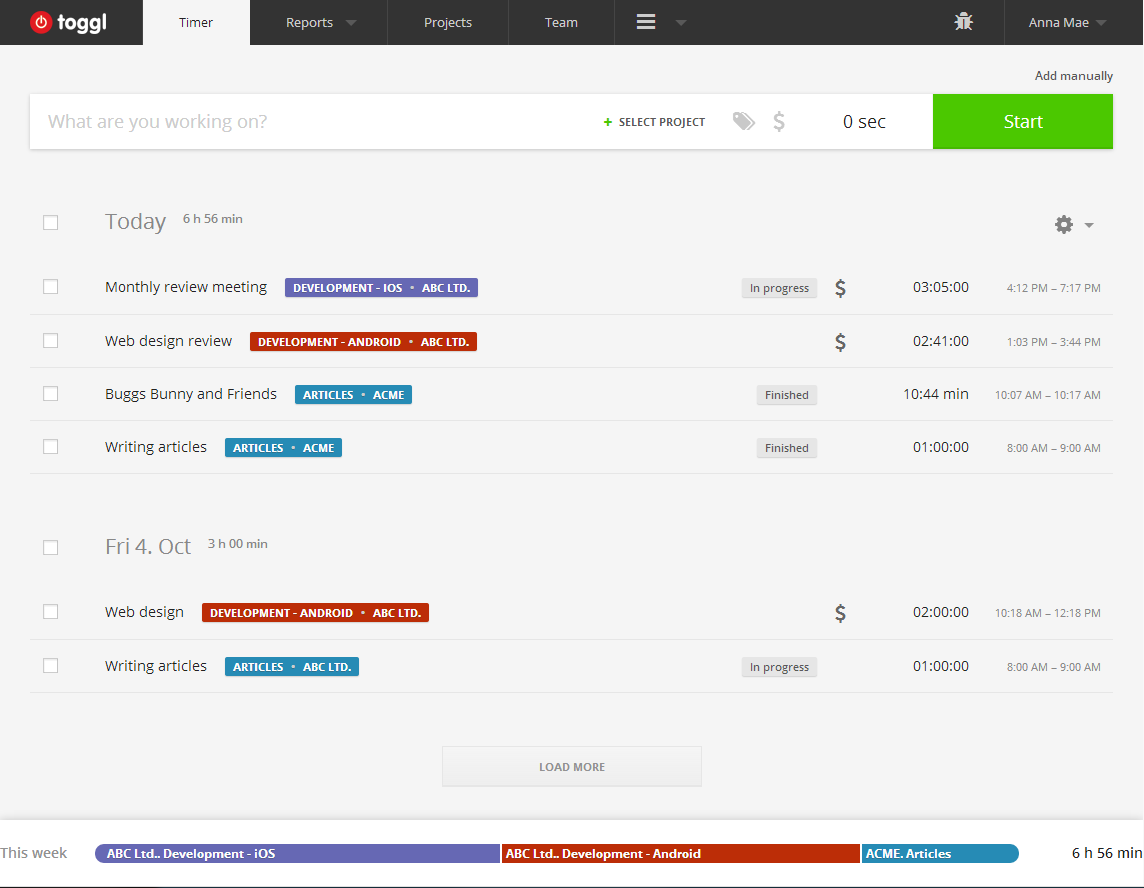The height and width of the screenshot is (888, 1144).
Task: Click the Add manually link
Action: [x=1073, y=76]
